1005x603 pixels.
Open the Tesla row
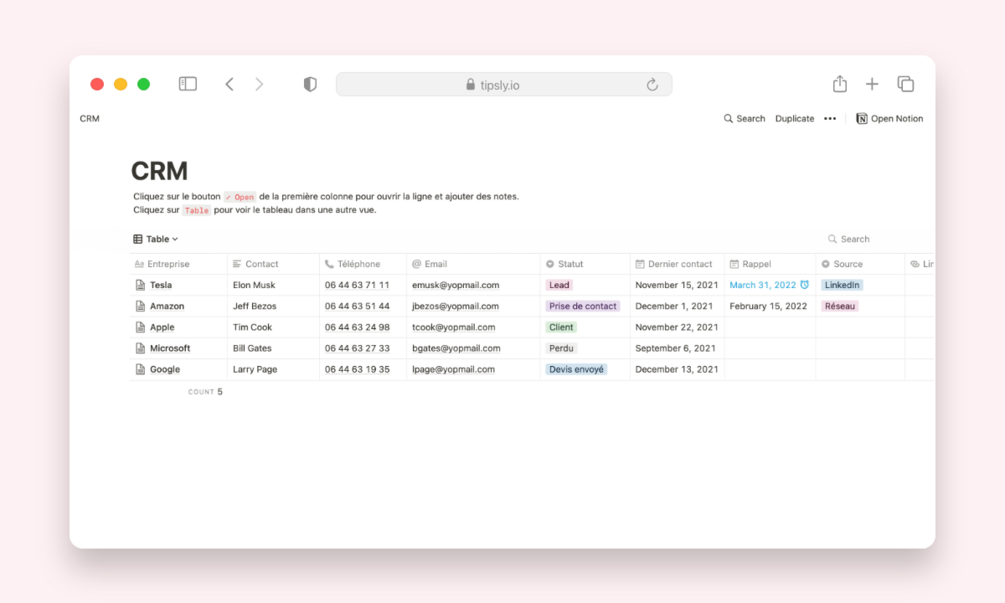161,285
